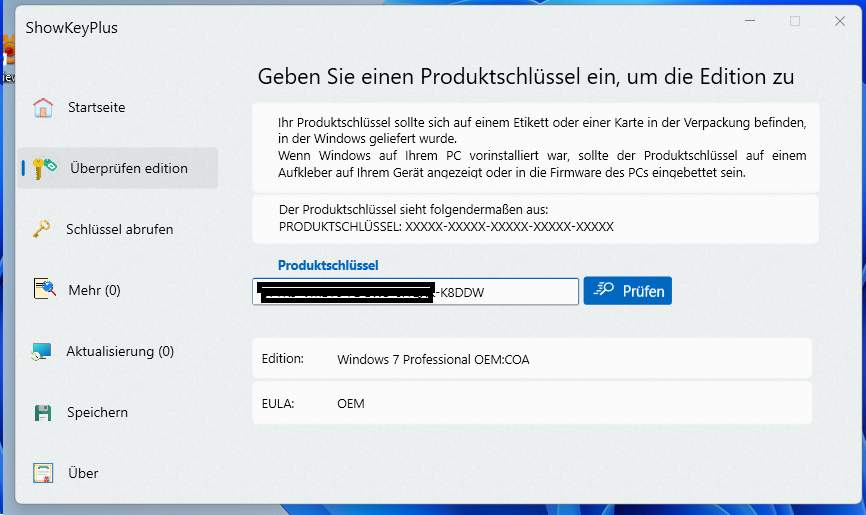
Task: Open Aktualisierung (0) section
Action: (x=118, y=351)
